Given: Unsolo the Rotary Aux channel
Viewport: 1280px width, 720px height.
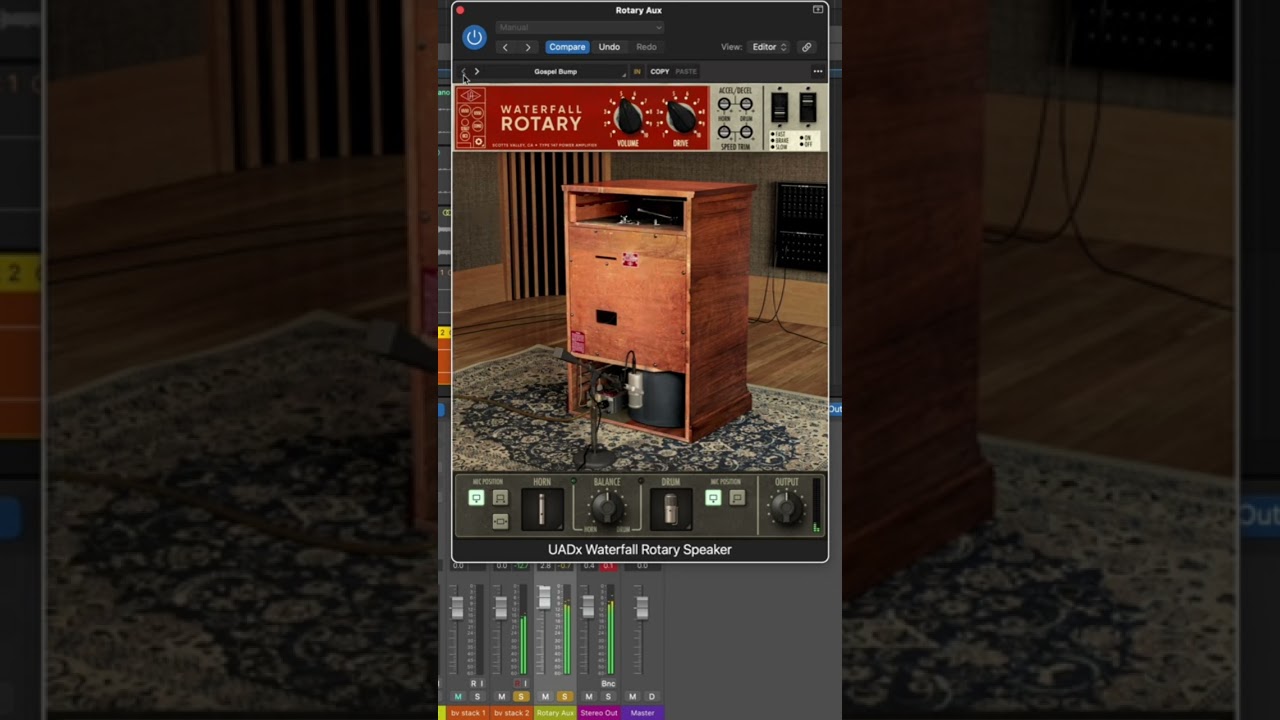Looking at the screenshot, I should pyautogui.click(x=564, y=696).
